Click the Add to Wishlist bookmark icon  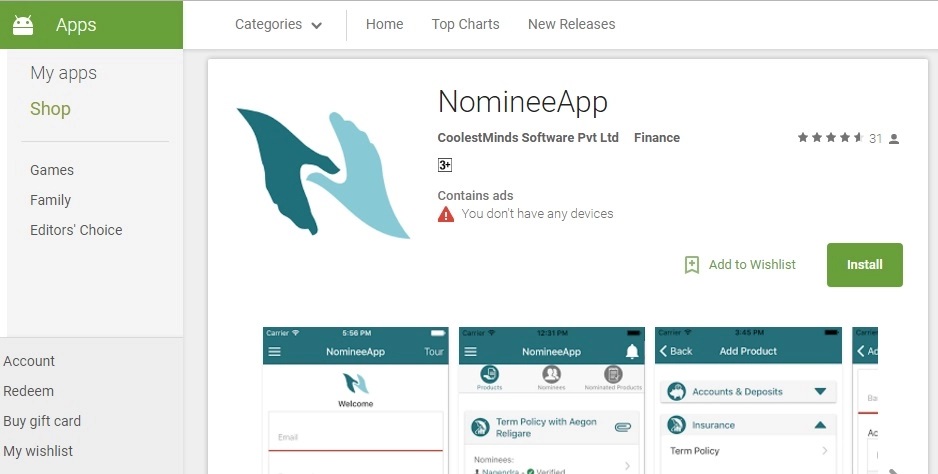[692, 265]
